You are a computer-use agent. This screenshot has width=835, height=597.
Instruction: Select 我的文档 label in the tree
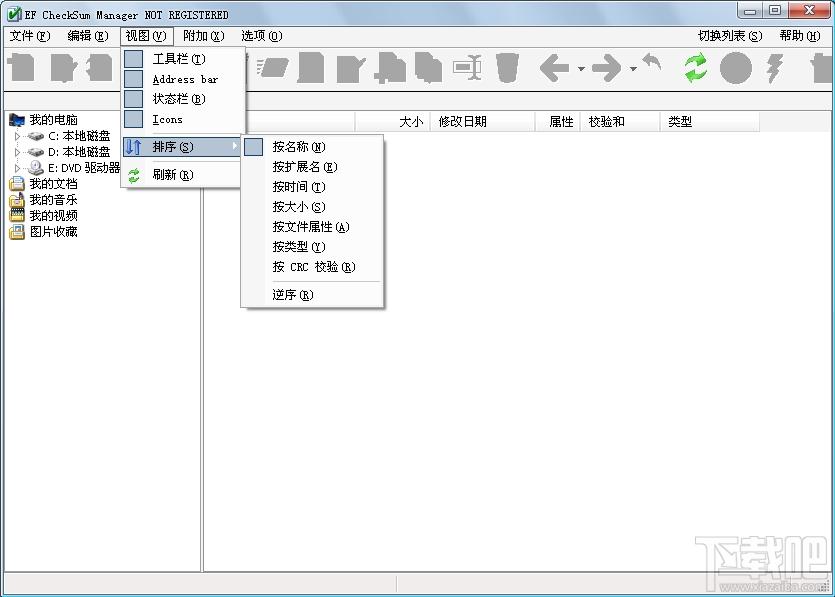tap(53, 184)
